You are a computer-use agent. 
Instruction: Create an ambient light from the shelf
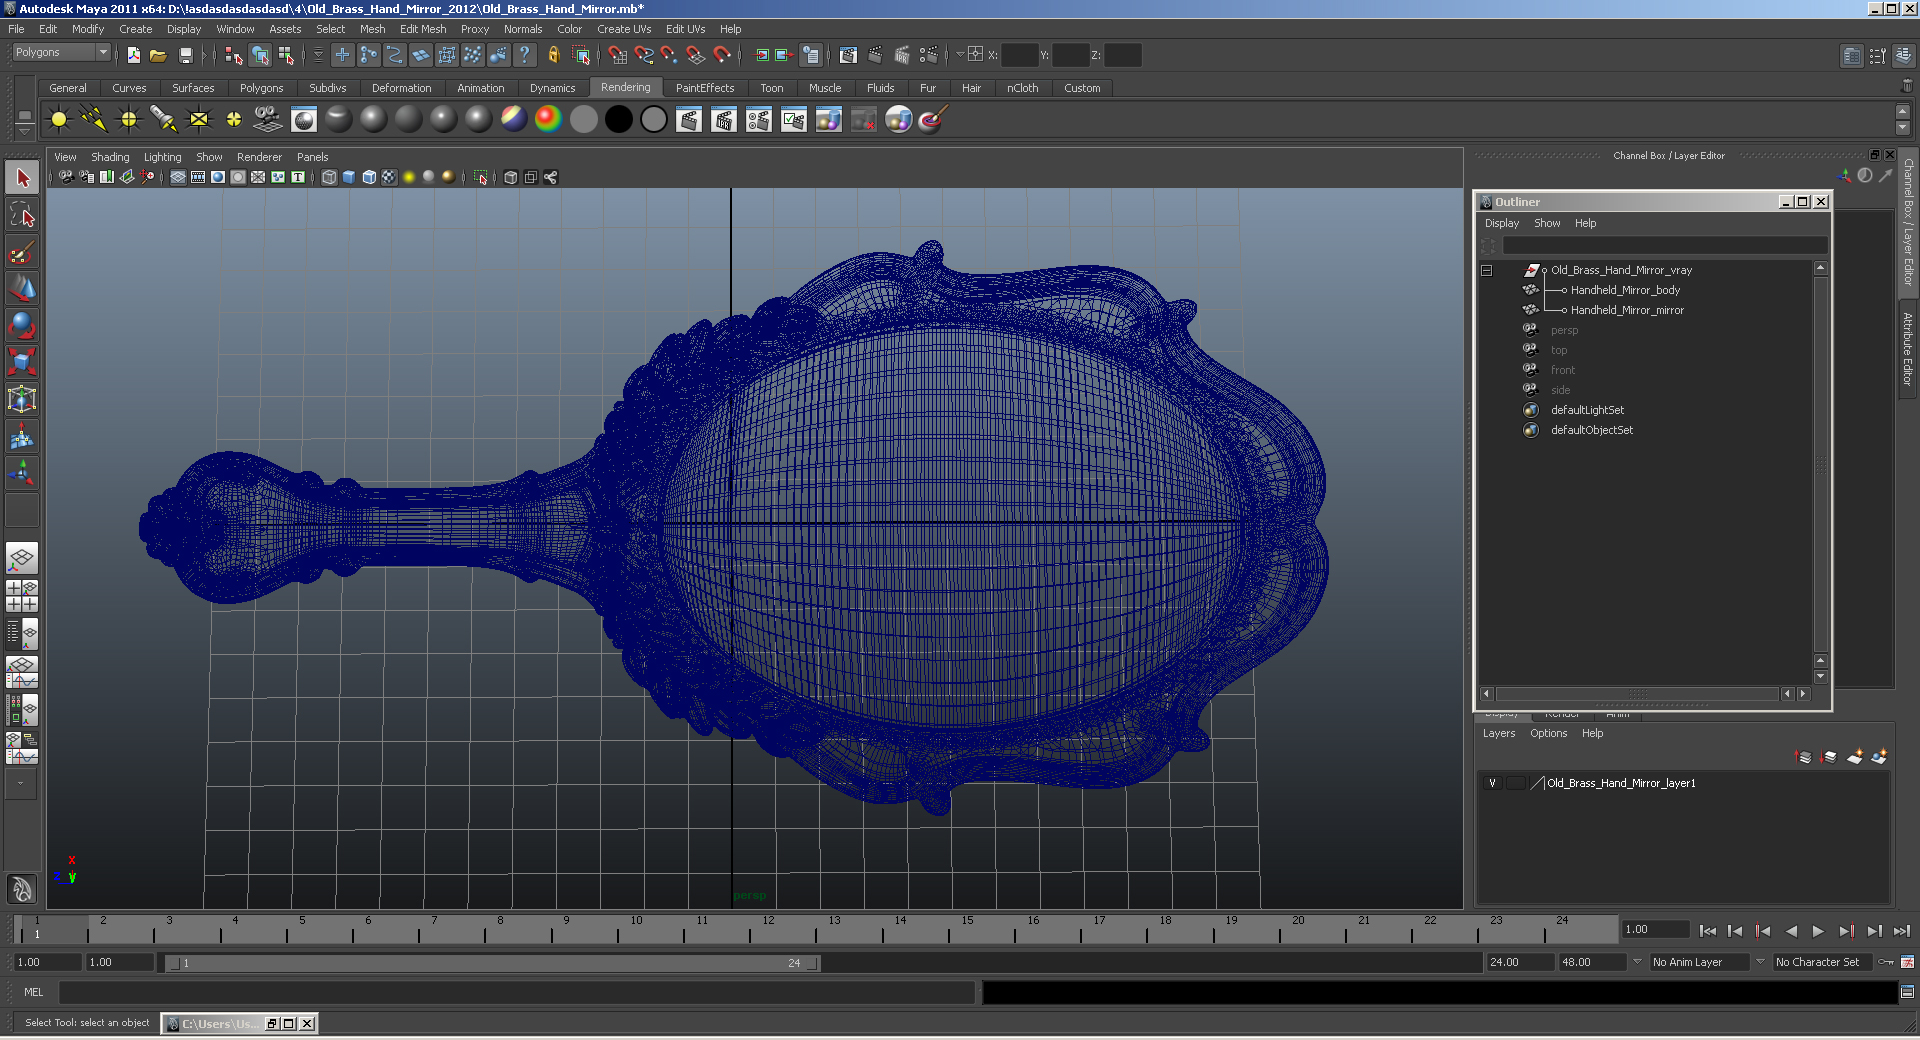tap(59, 120)
